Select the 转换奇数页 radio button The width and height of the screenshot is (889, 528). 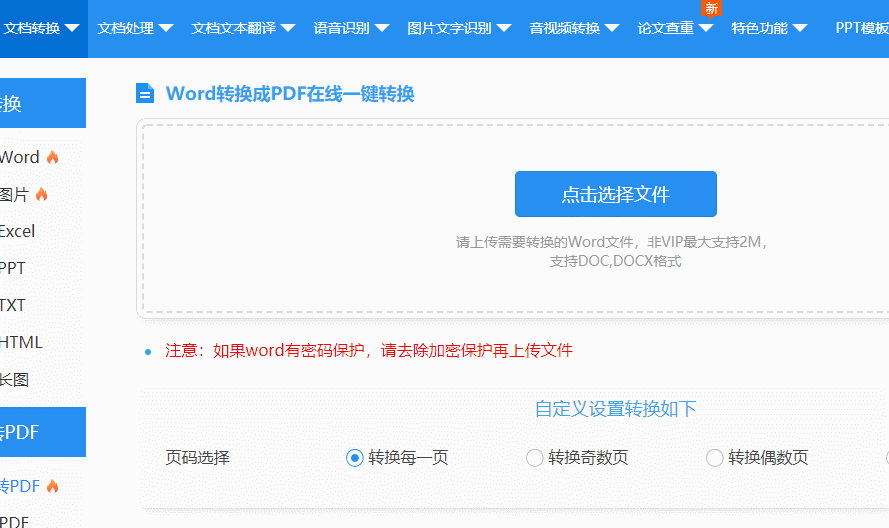535,458
